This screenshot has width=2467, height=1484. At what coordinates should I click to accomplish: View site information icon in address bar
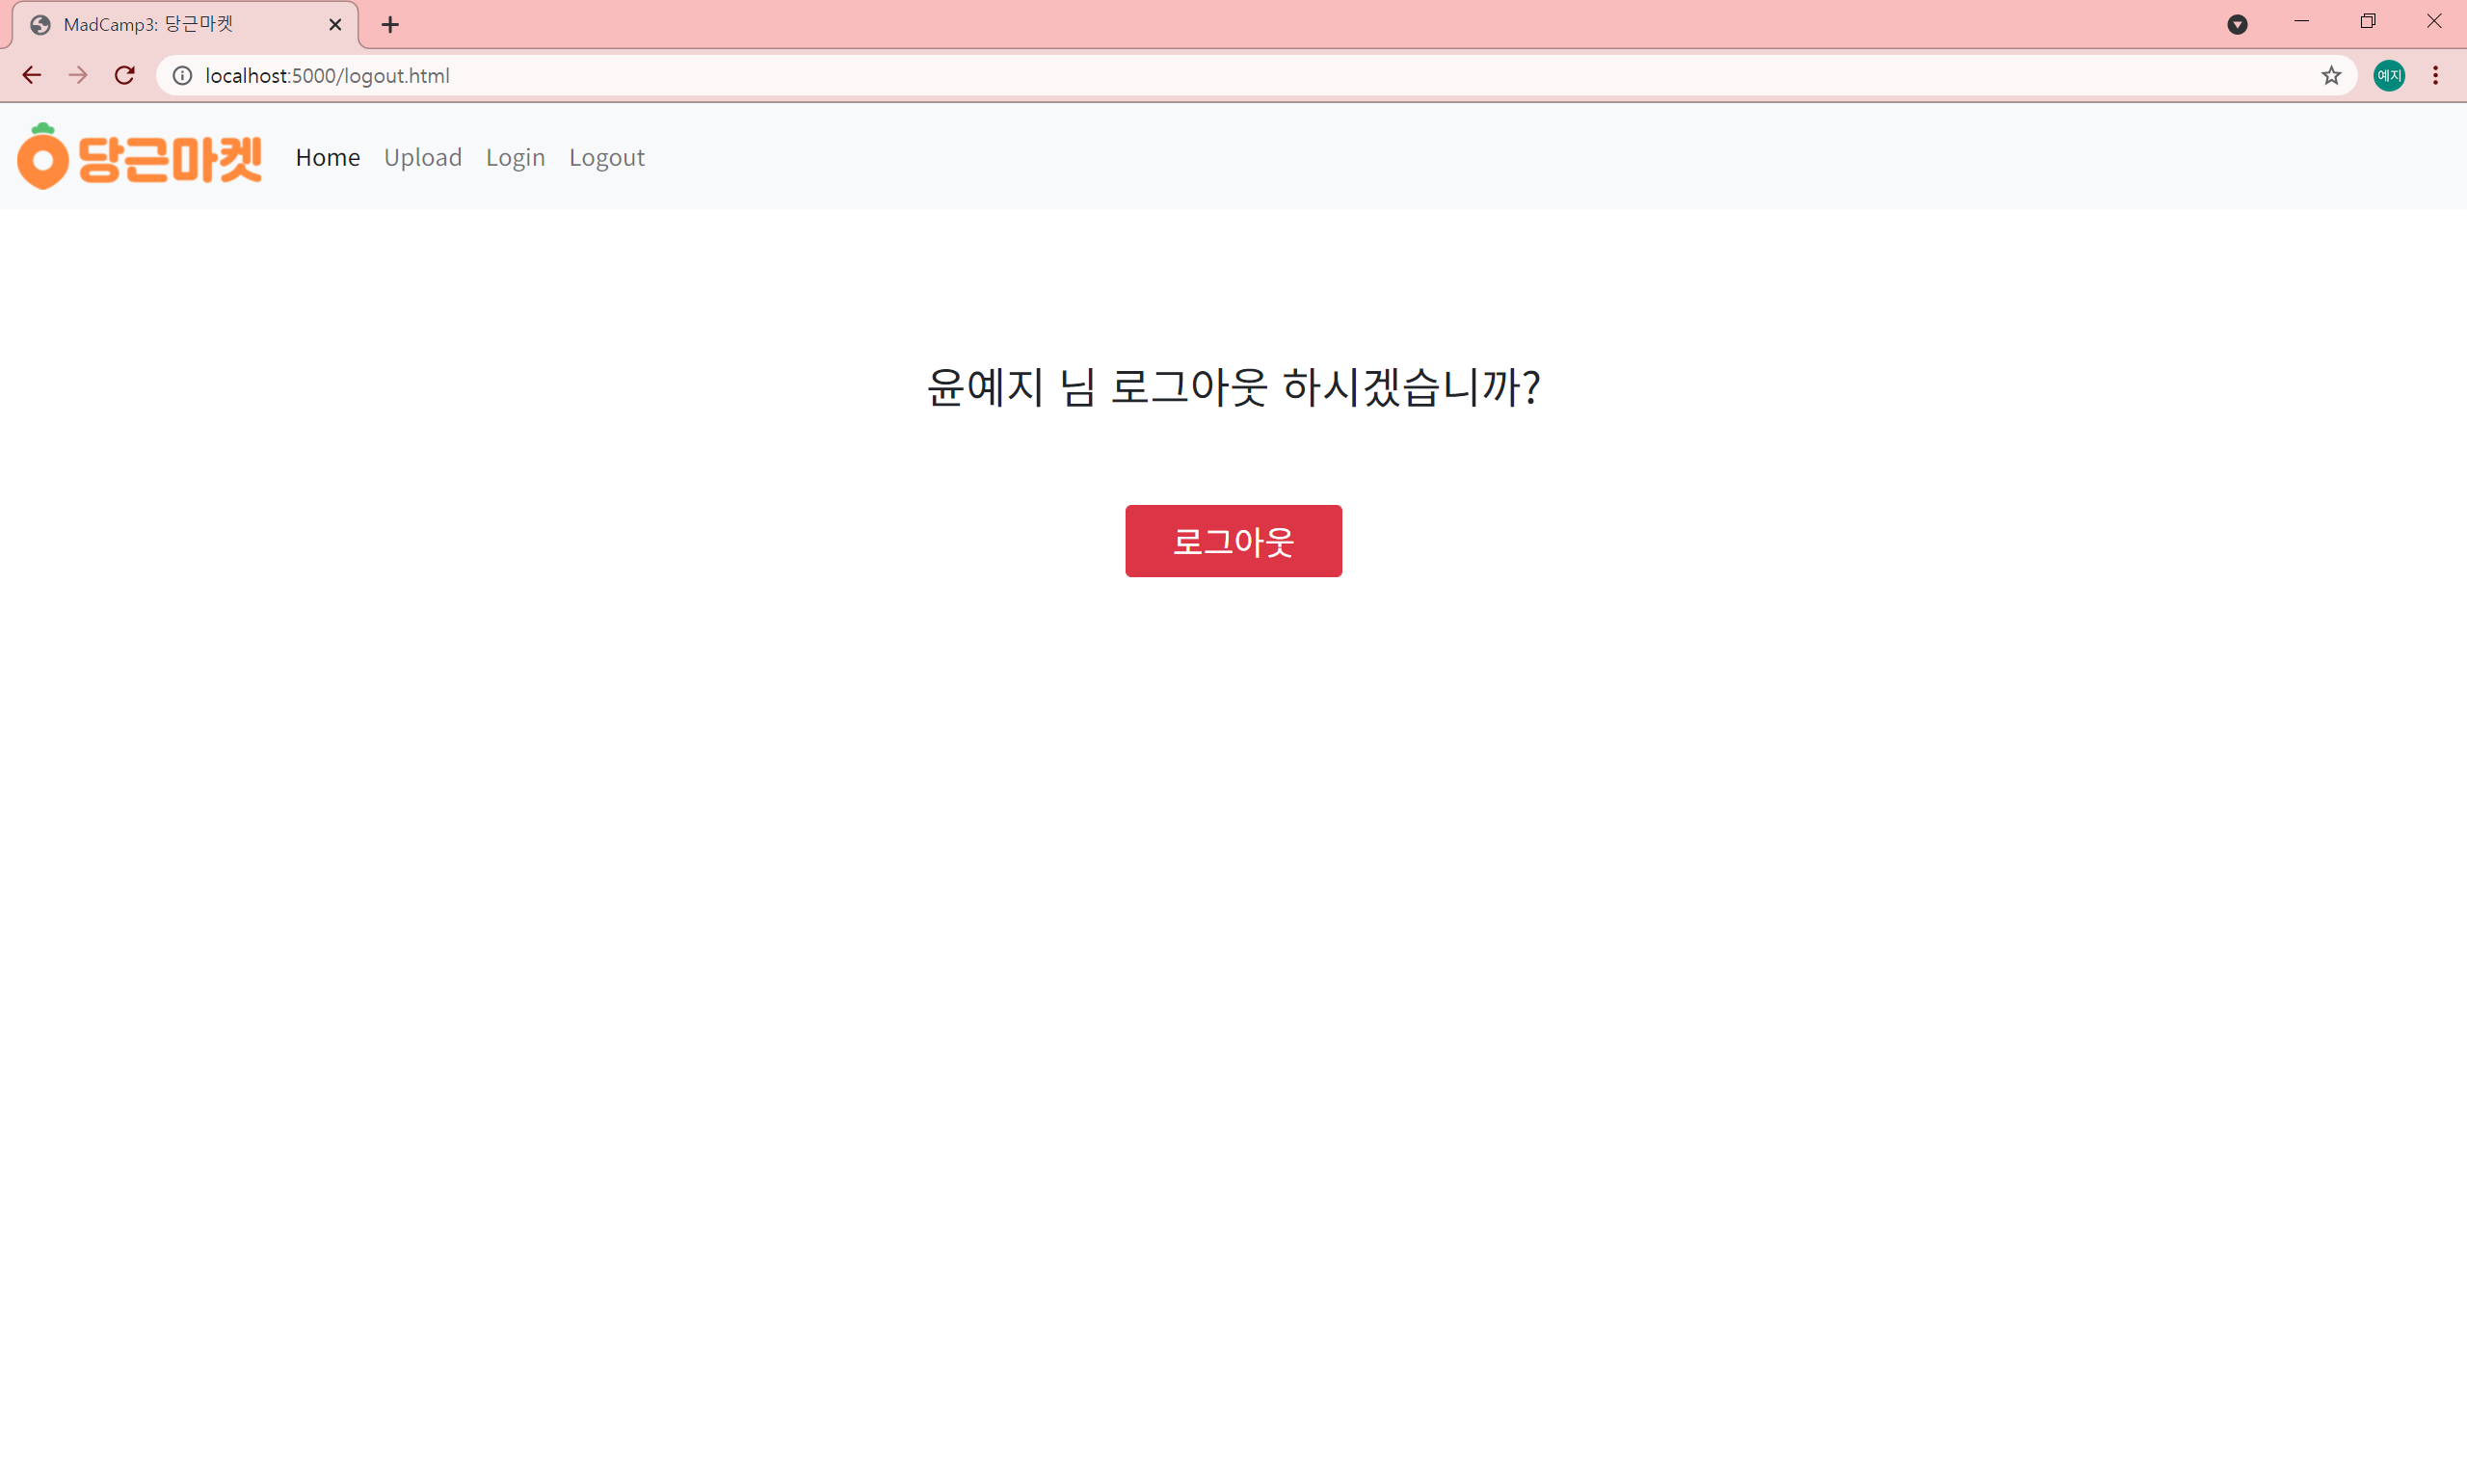[182, 75]
